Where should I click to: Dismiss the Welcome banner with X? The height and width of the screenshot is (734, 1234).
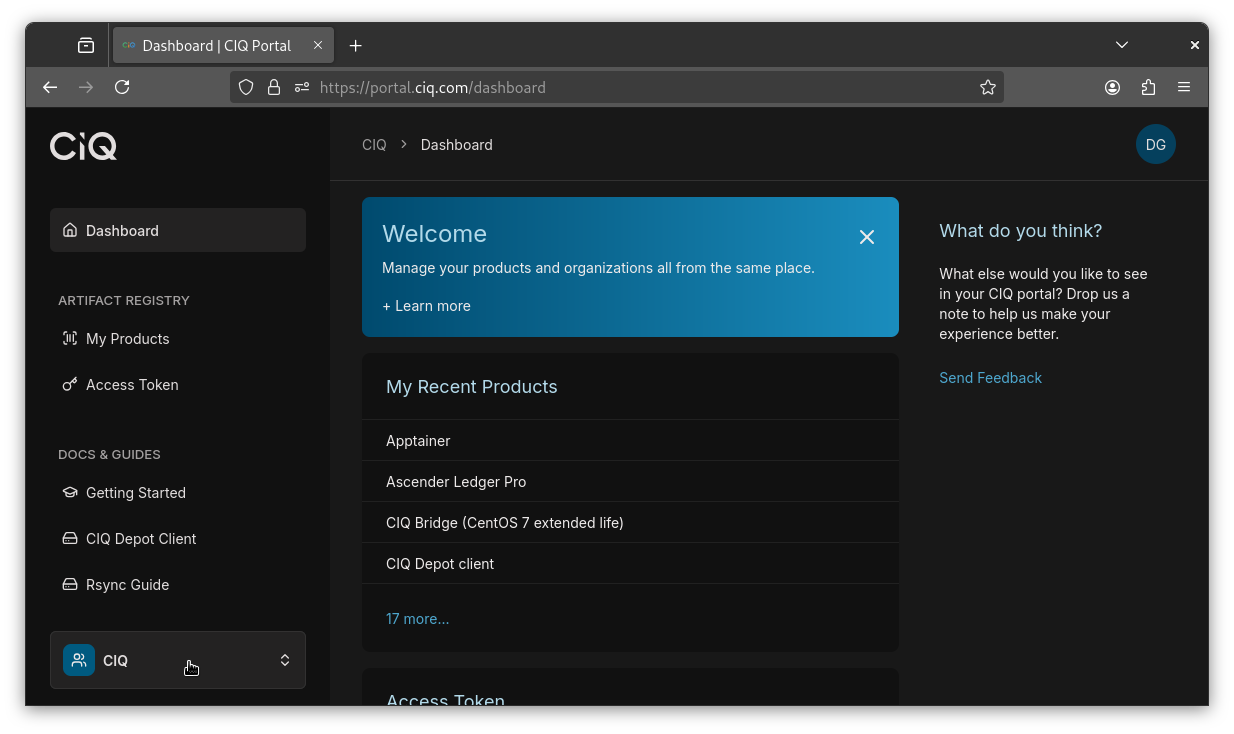(866, 237)
